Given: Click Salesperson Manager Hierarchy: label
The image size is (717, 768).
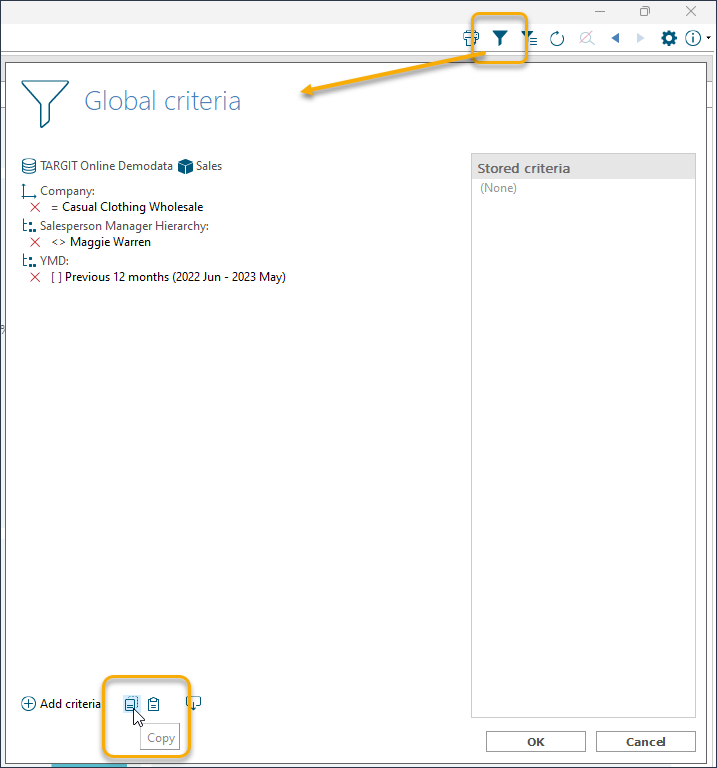Looking at the screenshot, I should coord(124,226).
